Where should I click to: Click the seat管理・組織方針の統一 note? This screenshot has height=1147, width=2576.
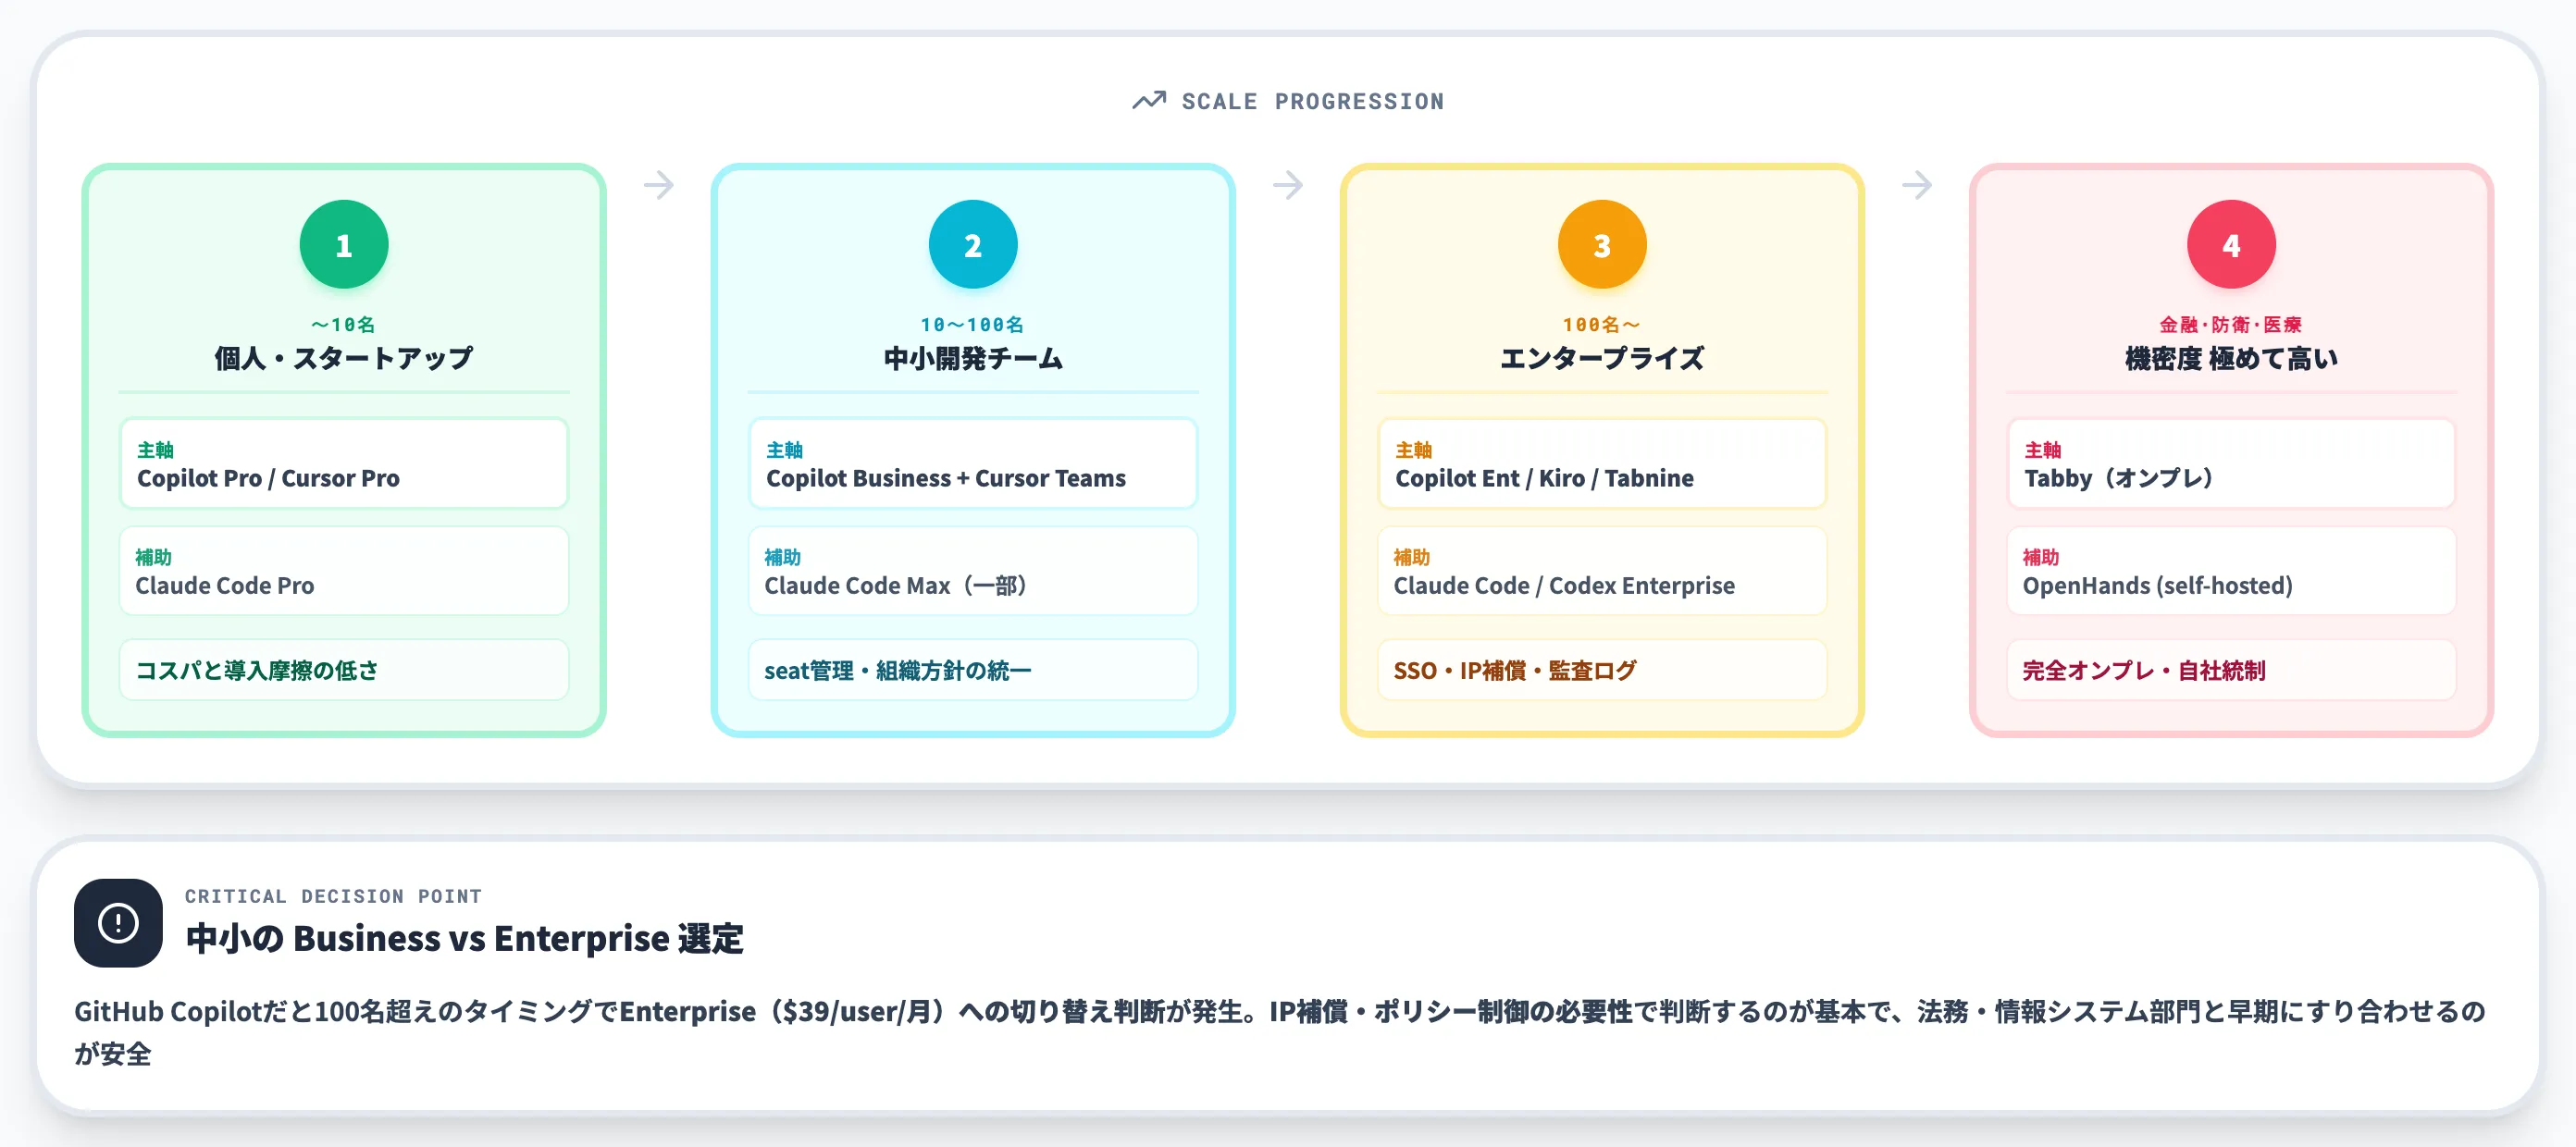pyautogui.click(x=973, y=670)
